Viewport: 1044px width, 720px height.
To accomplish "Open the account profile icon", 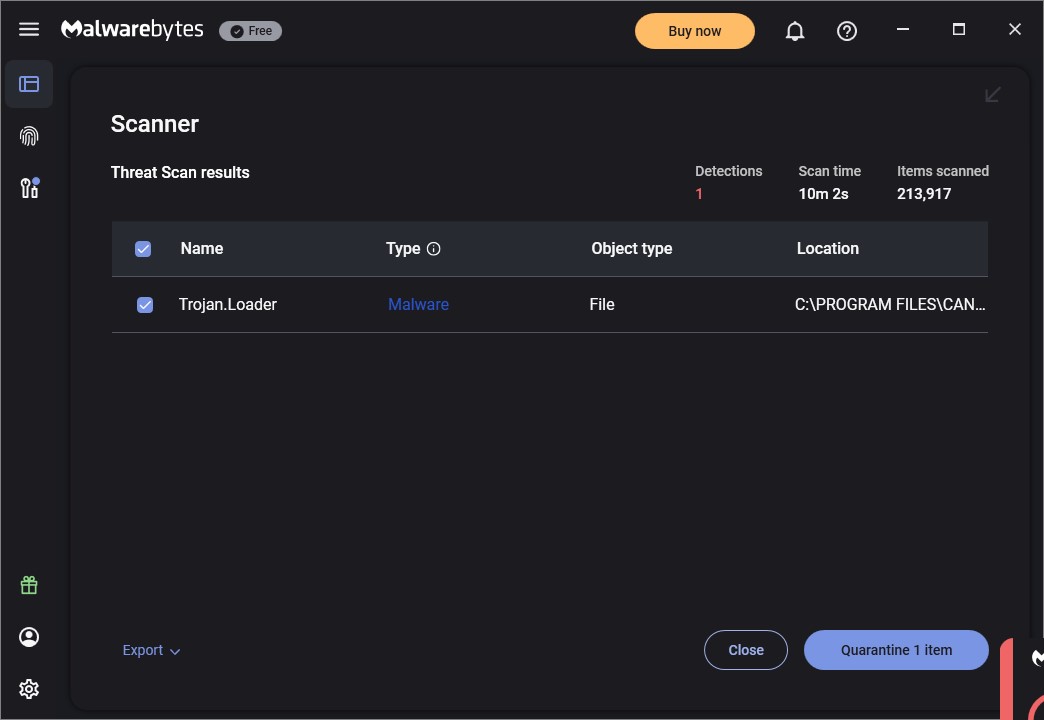I will [x=29, y=637].
